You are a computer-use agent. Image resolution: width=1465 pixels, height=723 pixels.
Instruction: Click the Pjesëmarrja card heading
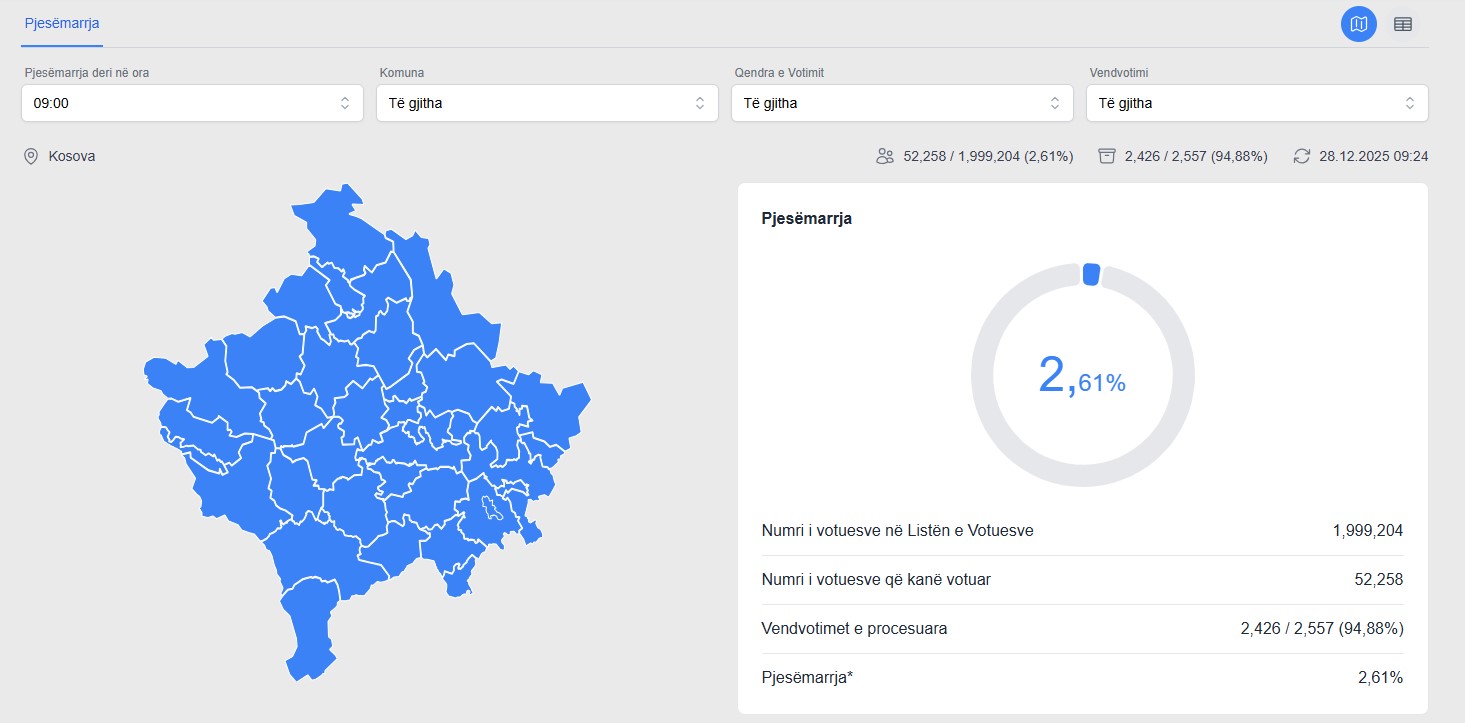807,218
